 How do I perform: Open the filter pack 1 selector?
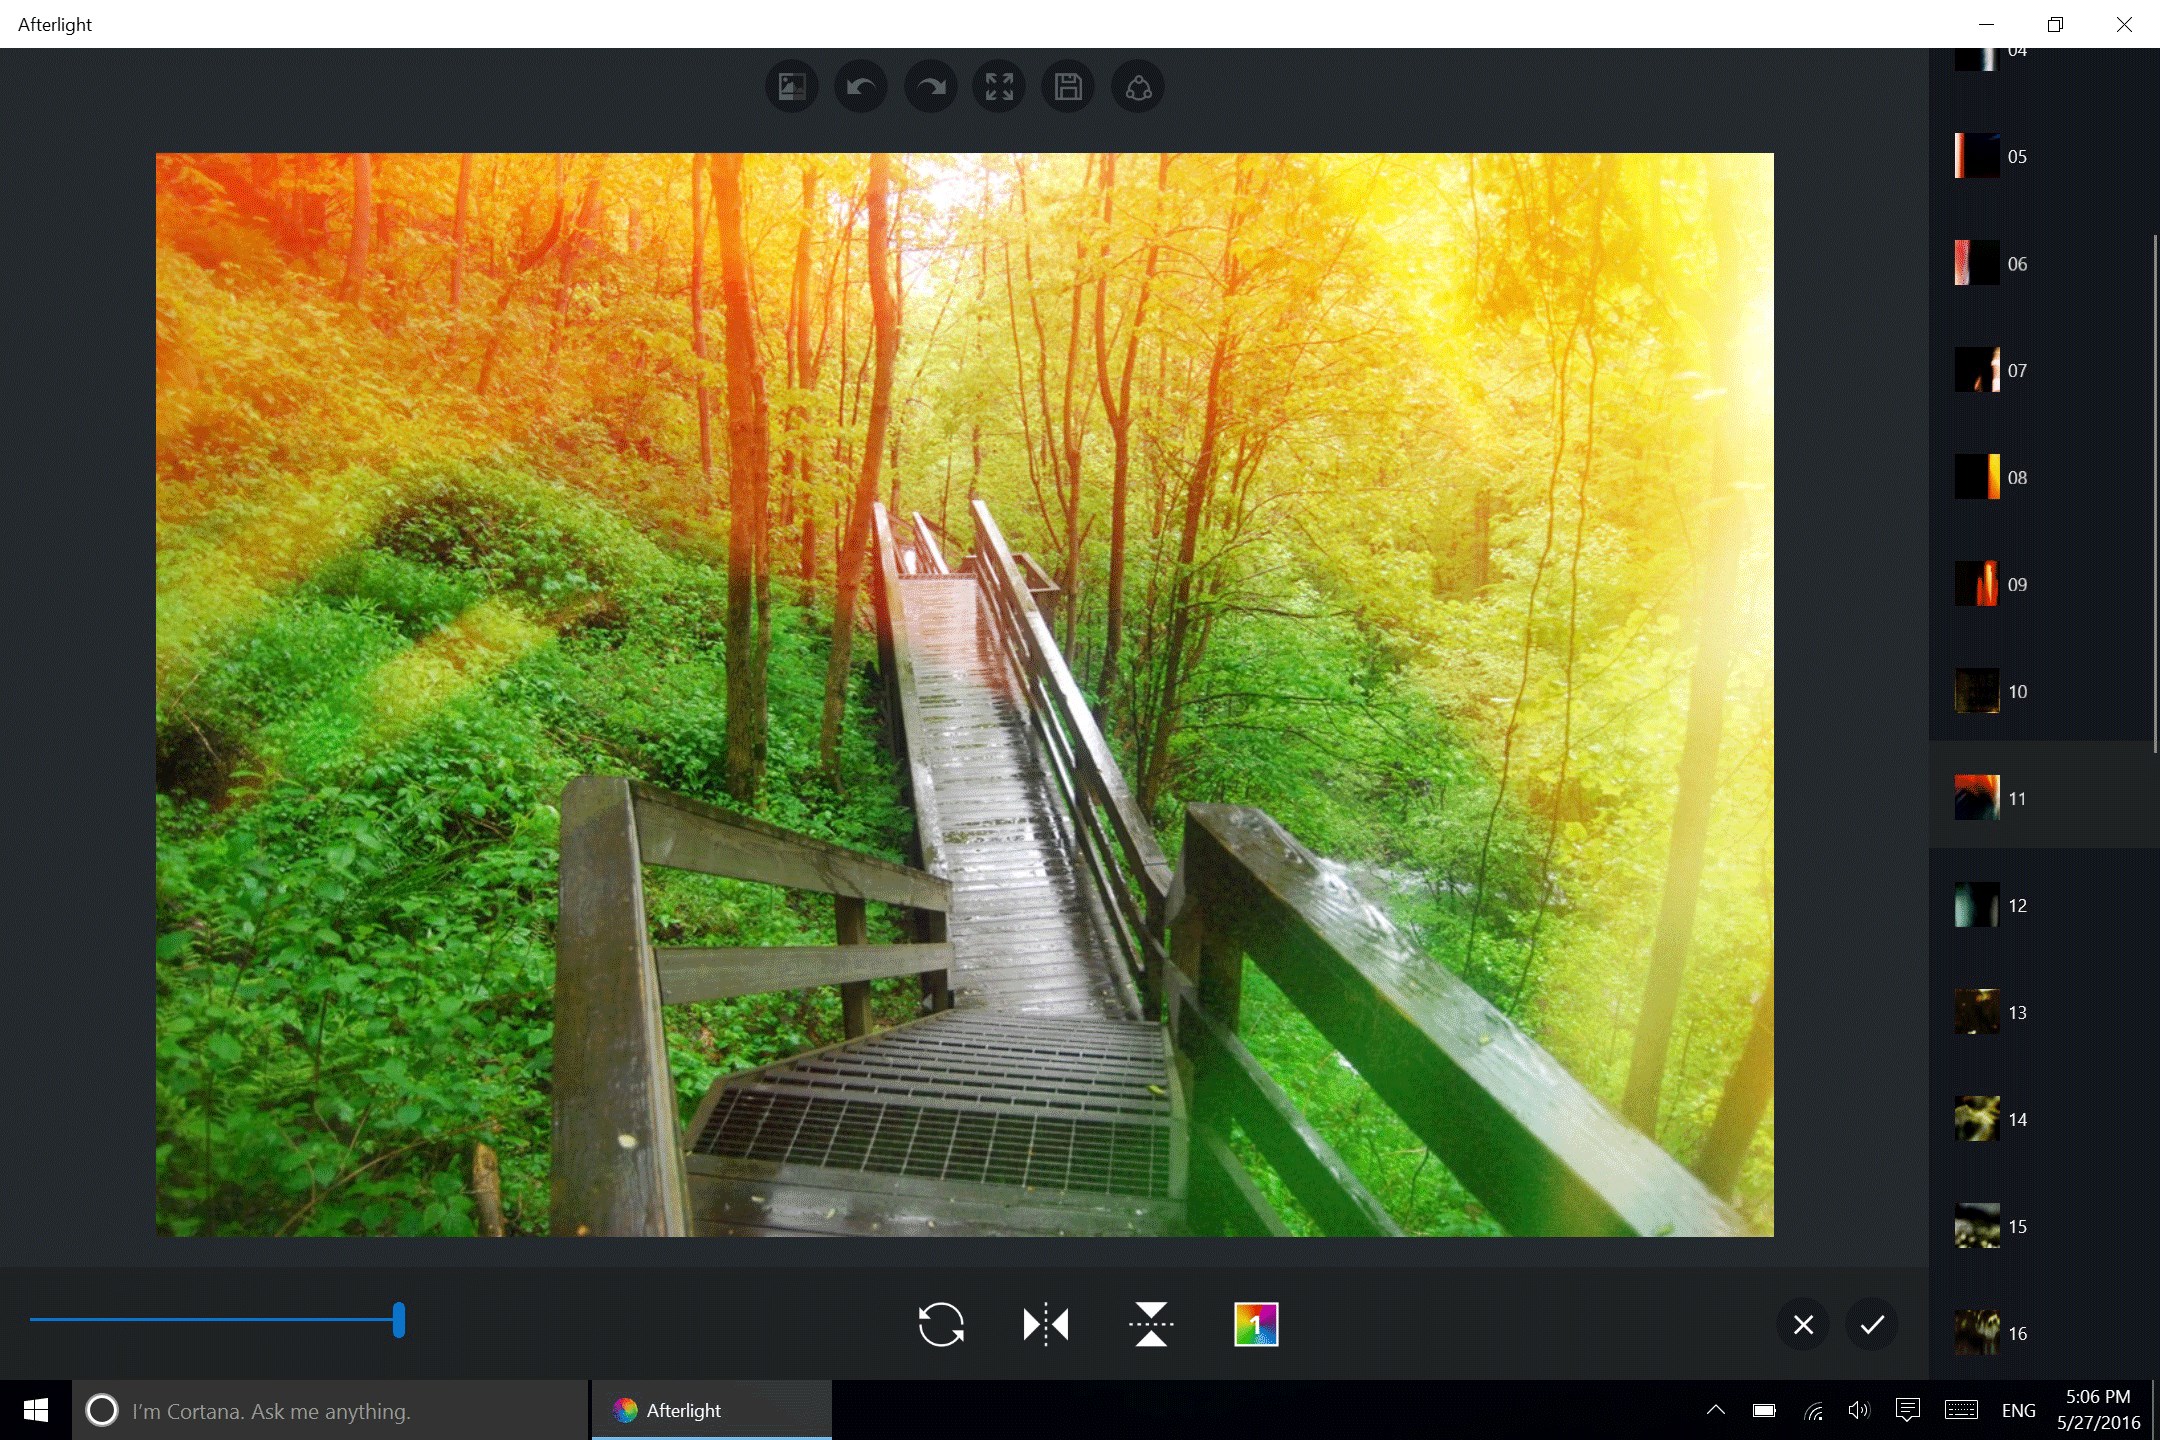1258,1324
